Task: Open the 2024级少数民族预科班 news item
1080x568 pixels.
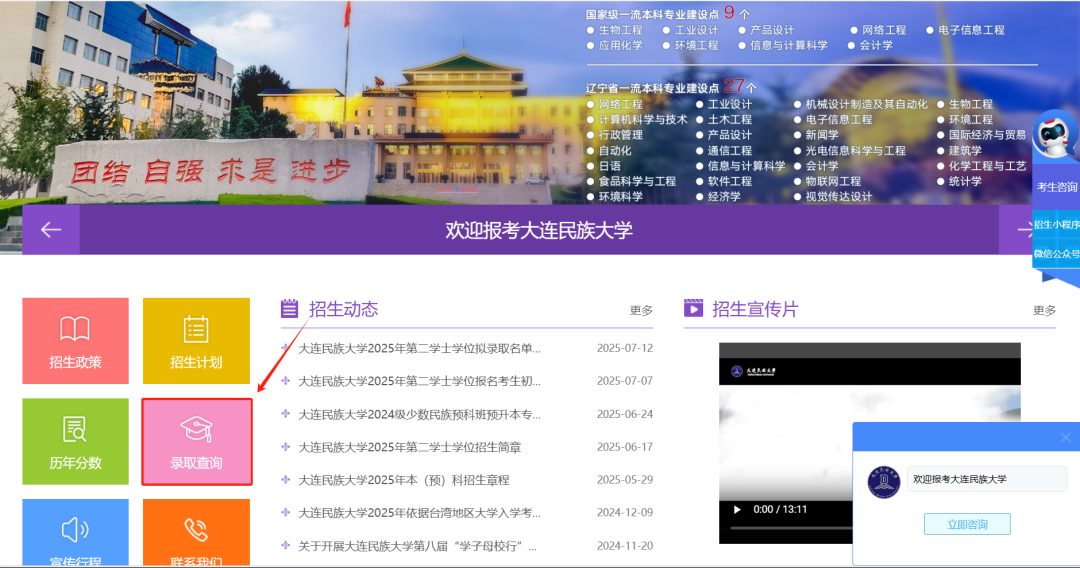Action: [x=419, y=414]
